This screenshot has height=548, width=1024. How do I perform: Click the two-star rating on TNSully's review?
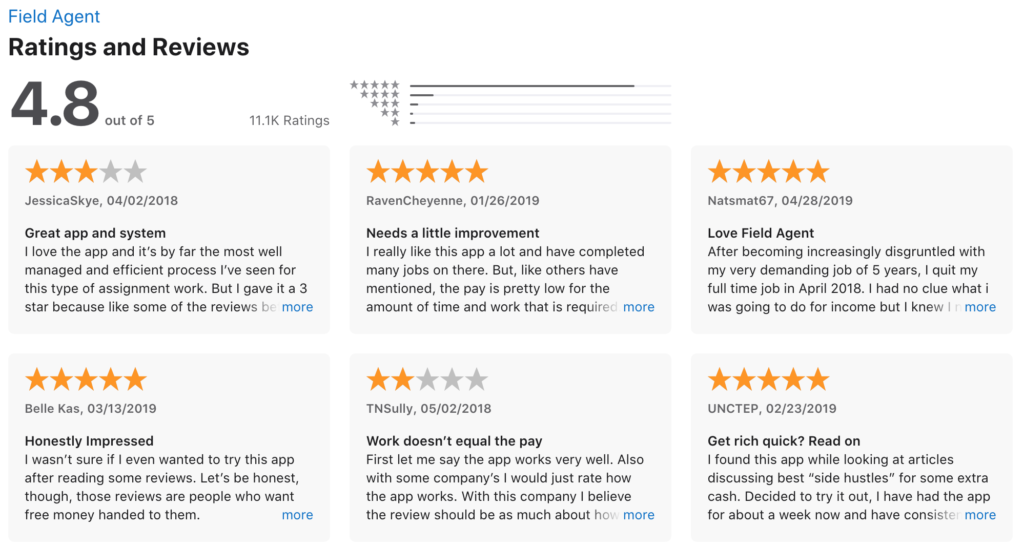(427, 379)
